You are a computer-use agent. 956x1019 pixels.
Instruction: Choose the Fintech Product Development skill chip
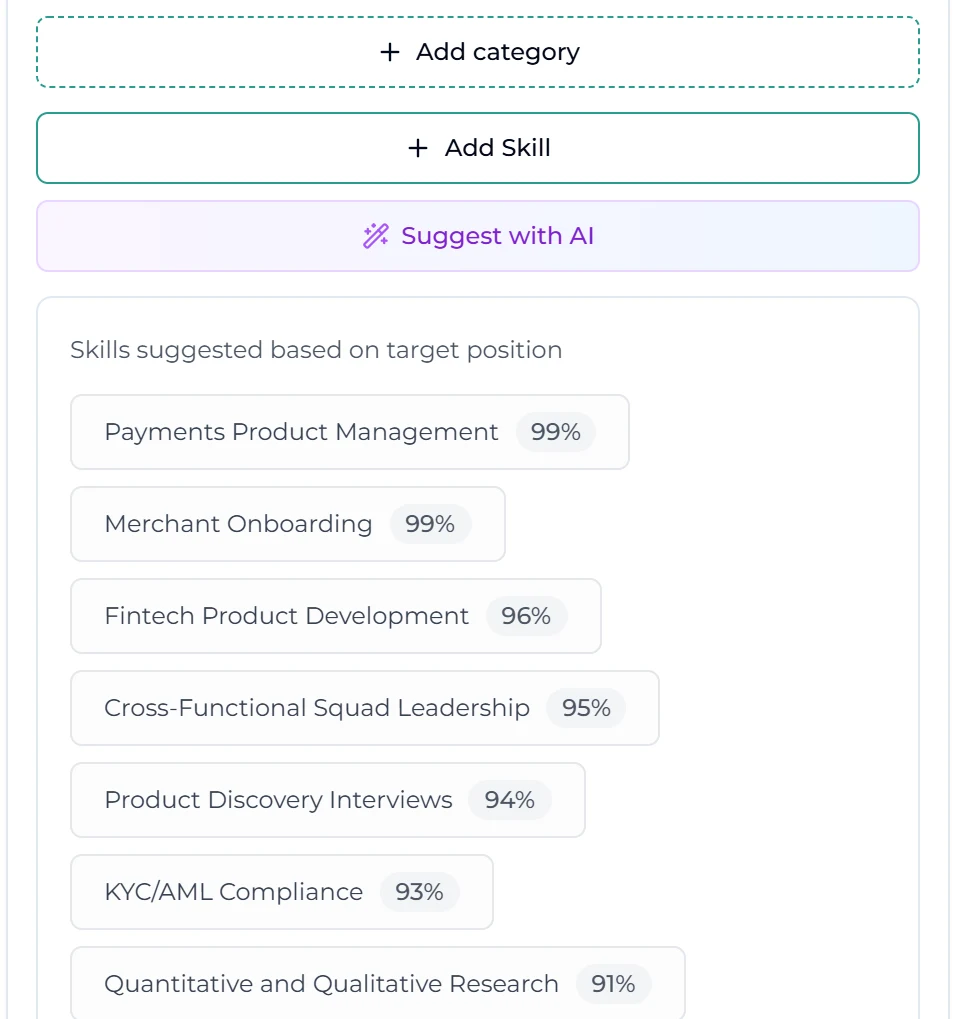pos(336,616)
